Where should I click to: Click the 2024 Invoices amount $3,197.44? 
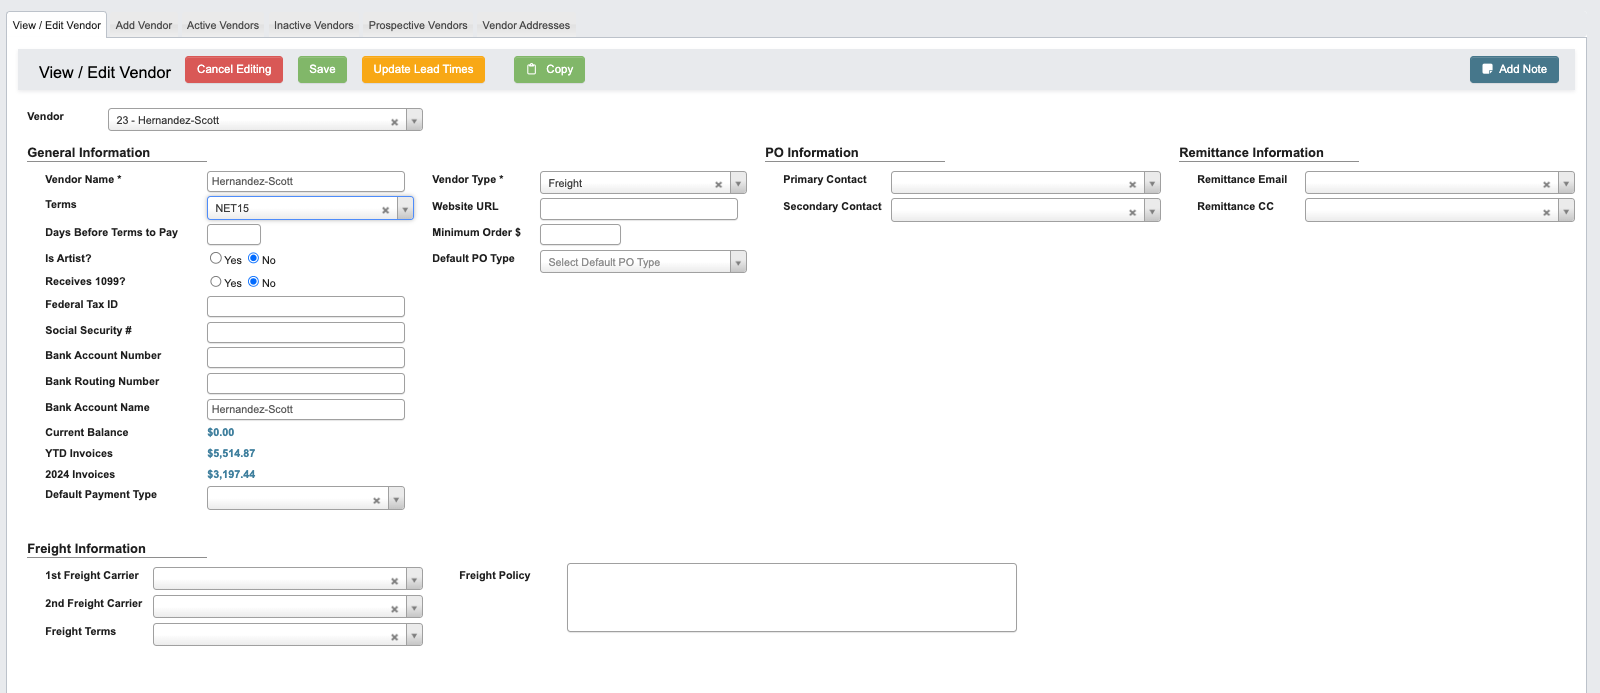click(x=231, y=475)
